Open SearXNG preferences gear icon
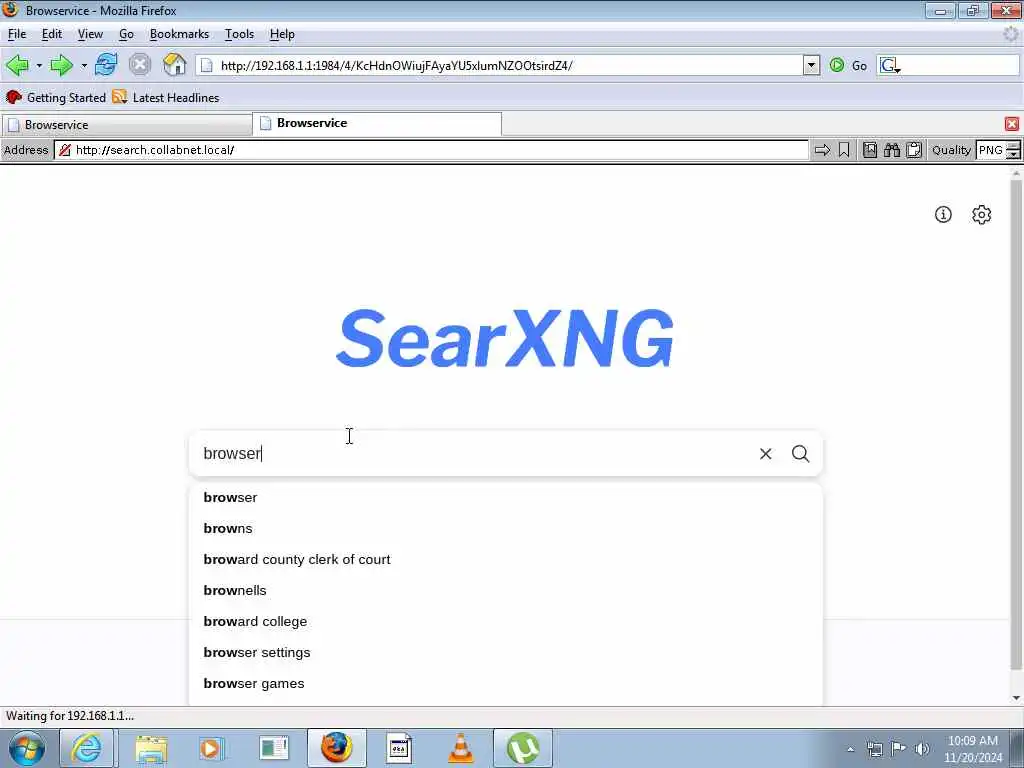 [x=982, y=214]
